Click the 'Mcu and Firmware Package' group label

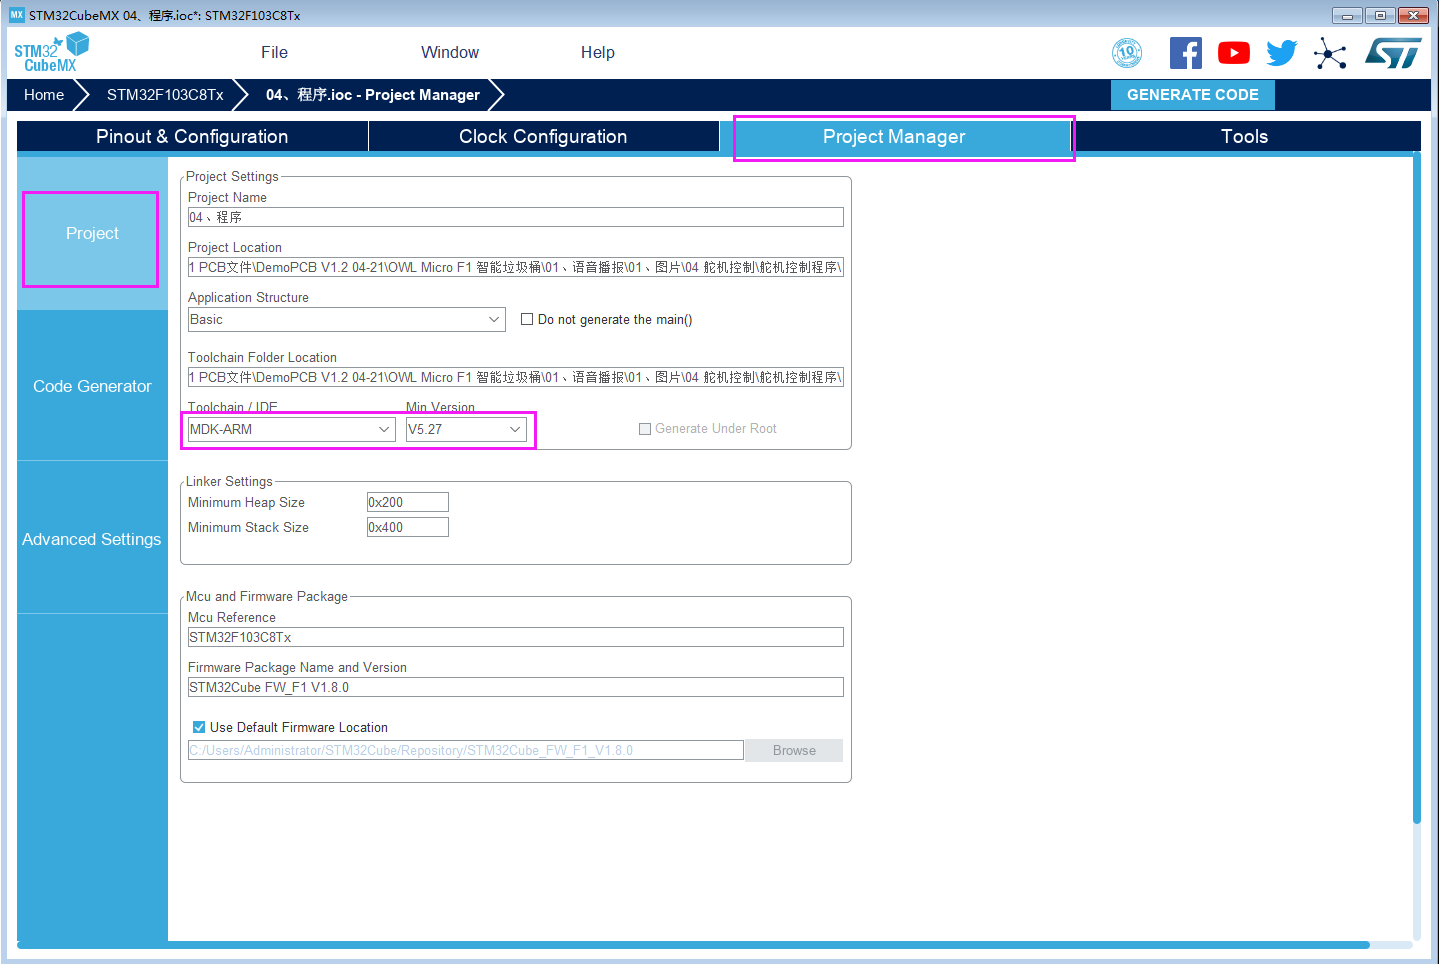pos(267,596)
